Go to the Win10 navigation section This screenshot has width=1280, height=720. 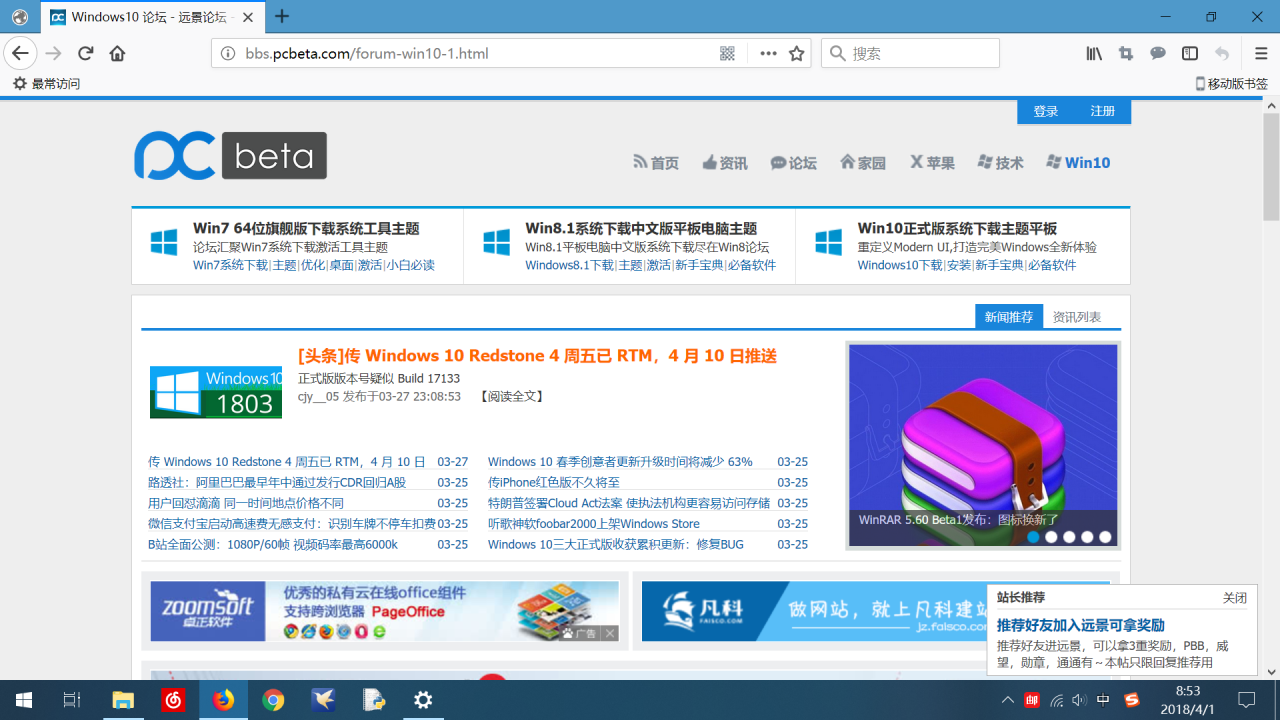(1078, 163)
